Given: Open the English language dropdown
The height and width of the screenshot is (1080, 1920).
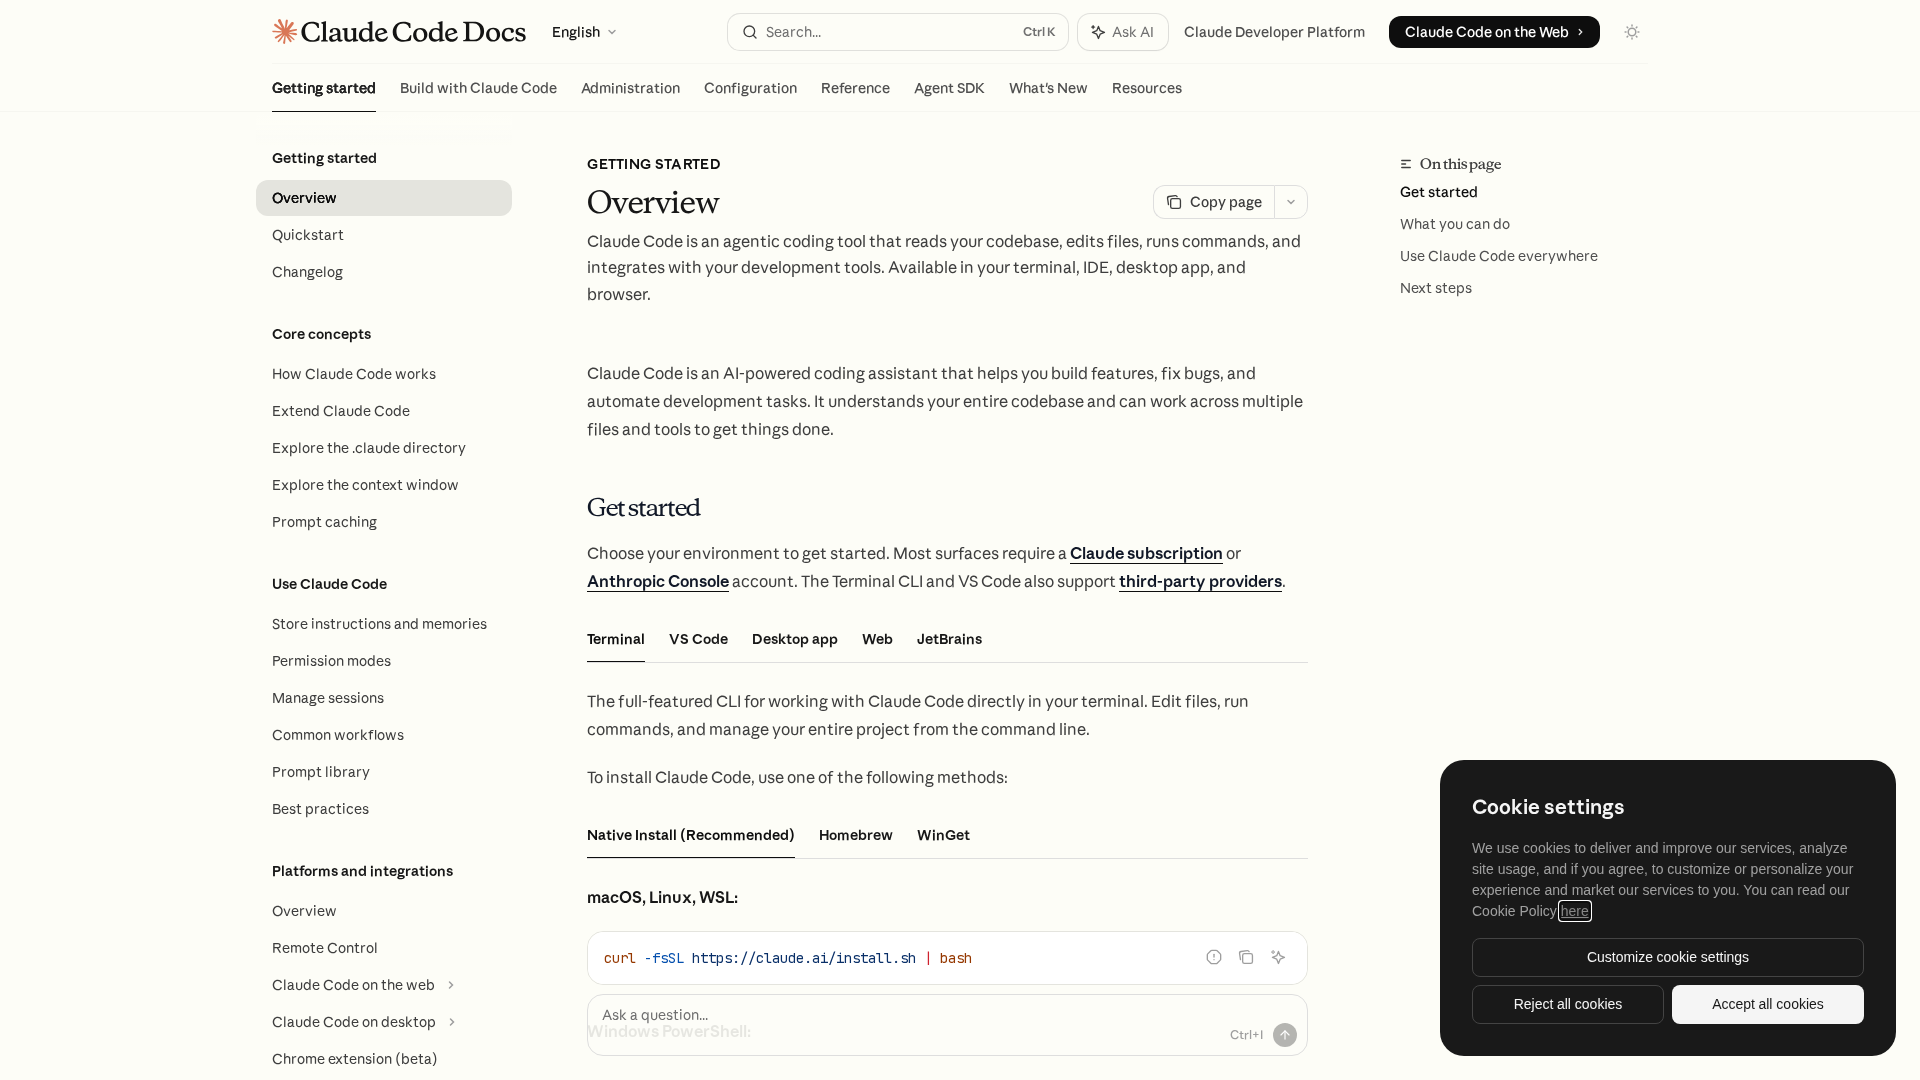Looking at the screenshot, I should click(x=584, y=32).
